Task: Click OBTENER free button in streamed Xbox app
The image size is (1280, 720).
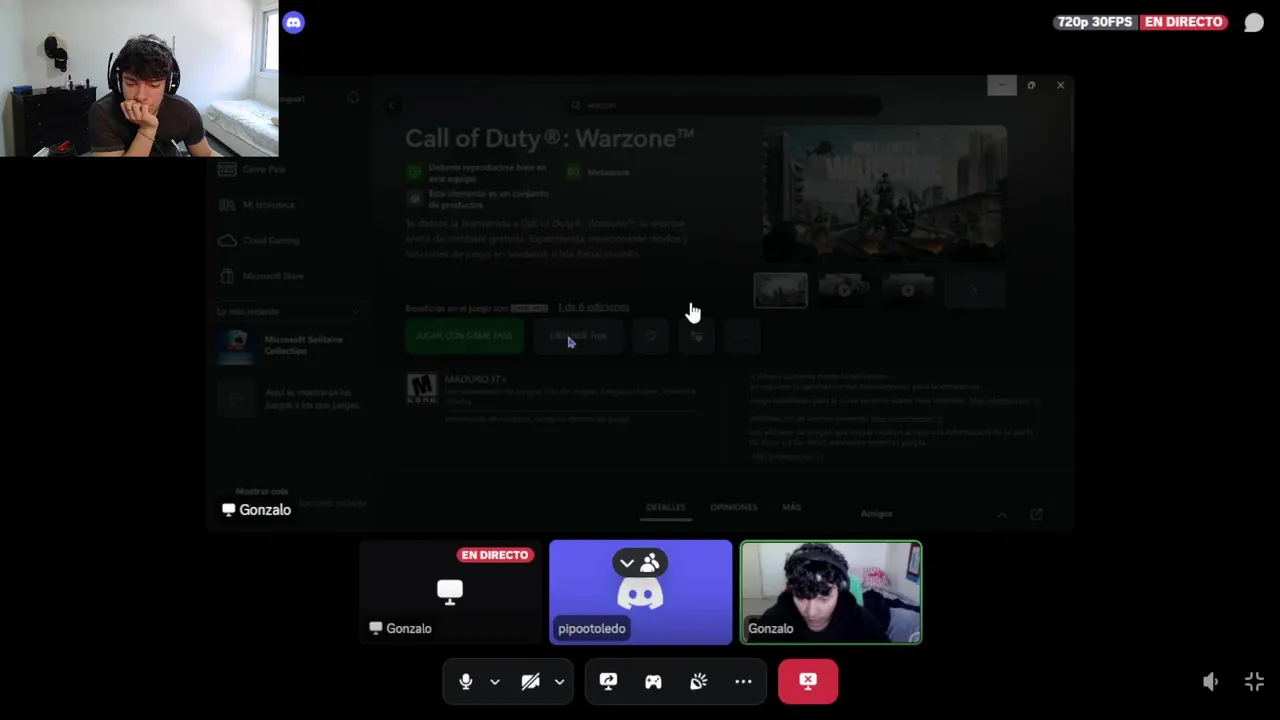Action: click(578, 336)
